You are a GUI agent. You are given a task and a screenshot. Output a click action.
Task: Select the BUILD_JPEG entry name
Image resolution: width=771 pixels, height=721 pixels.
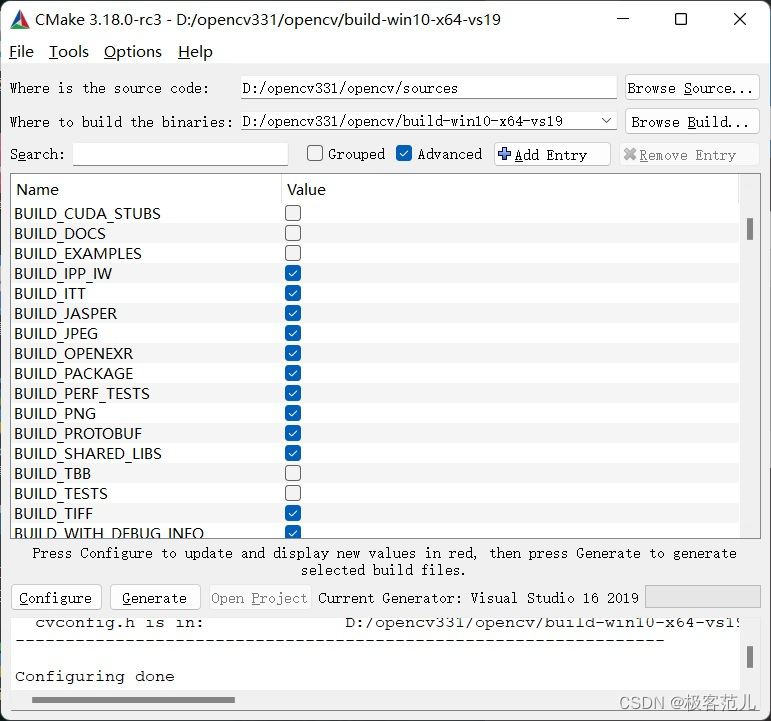coord(56,333)
